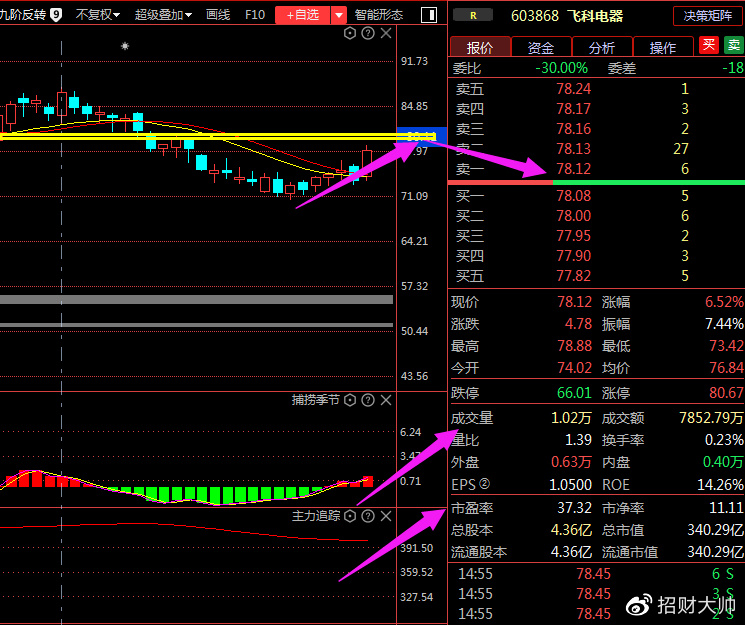The image size is (745, 625).
Task: Click the red 买 buy button
Action: tap(708, 45)
